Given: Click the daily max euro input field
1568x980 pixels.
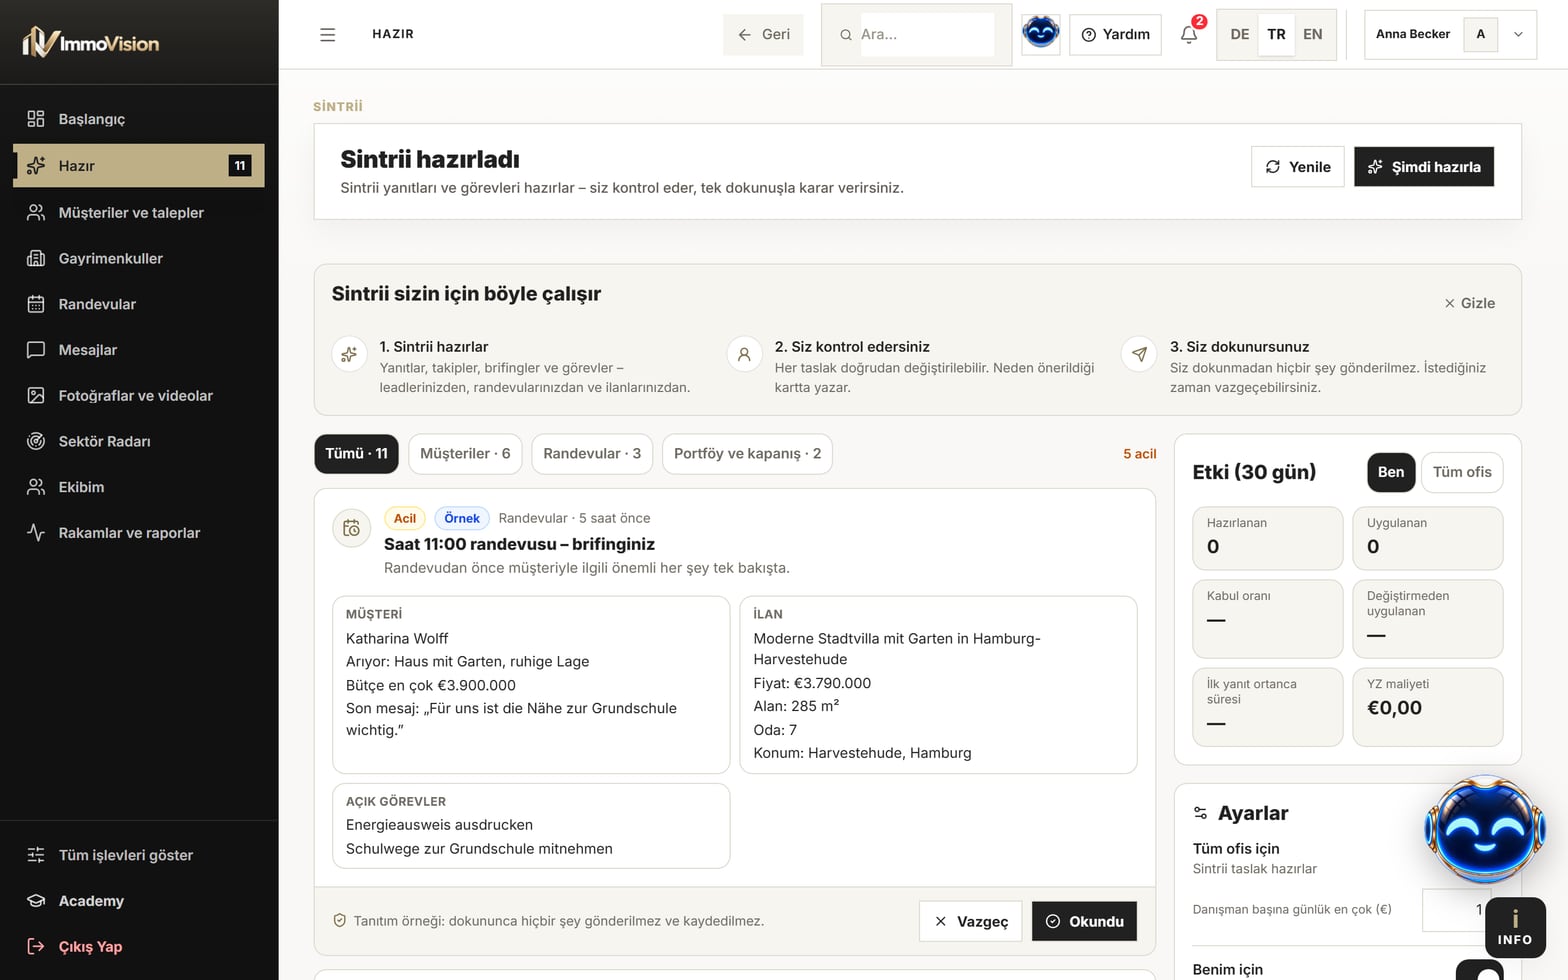Looking at the screenshot, I should pos(1456,910).
